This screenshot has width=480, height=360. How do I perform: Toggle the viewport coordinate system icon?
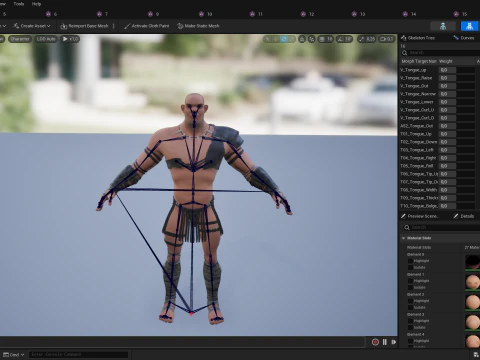pos(302,39)
